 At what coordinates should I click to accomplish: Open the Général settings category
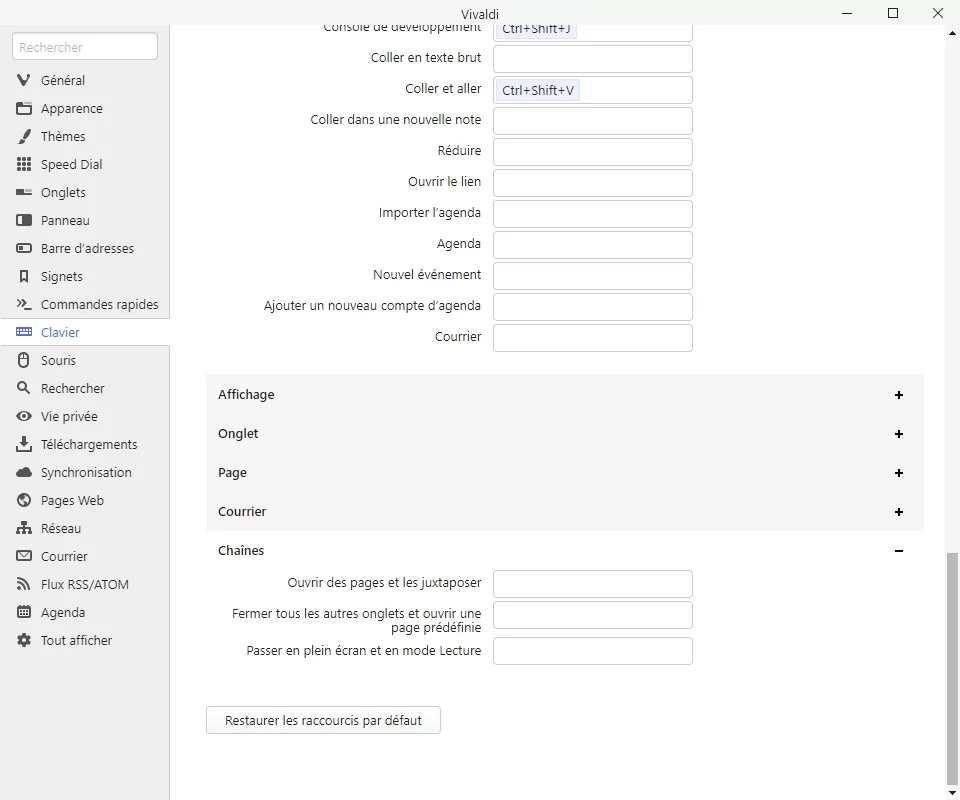point(85,80)
